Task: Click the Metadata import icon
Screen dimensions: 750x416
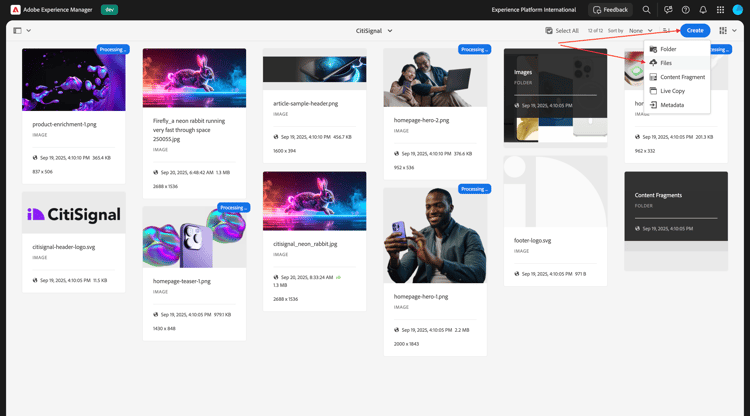Action: tap(653, 105)
